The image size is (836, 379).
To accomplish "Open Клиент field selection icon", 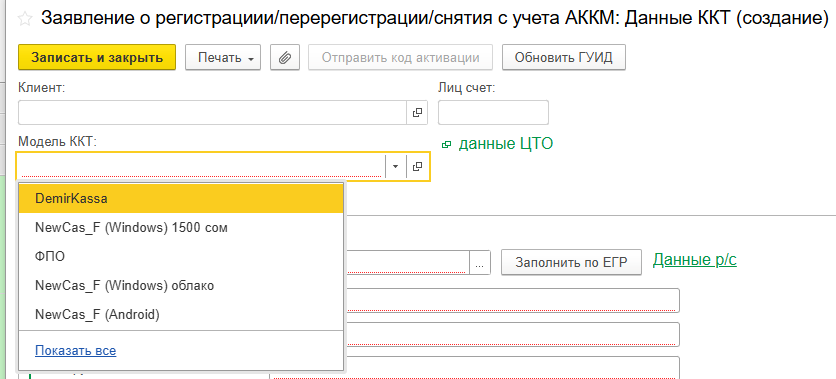I will (417, 112).
